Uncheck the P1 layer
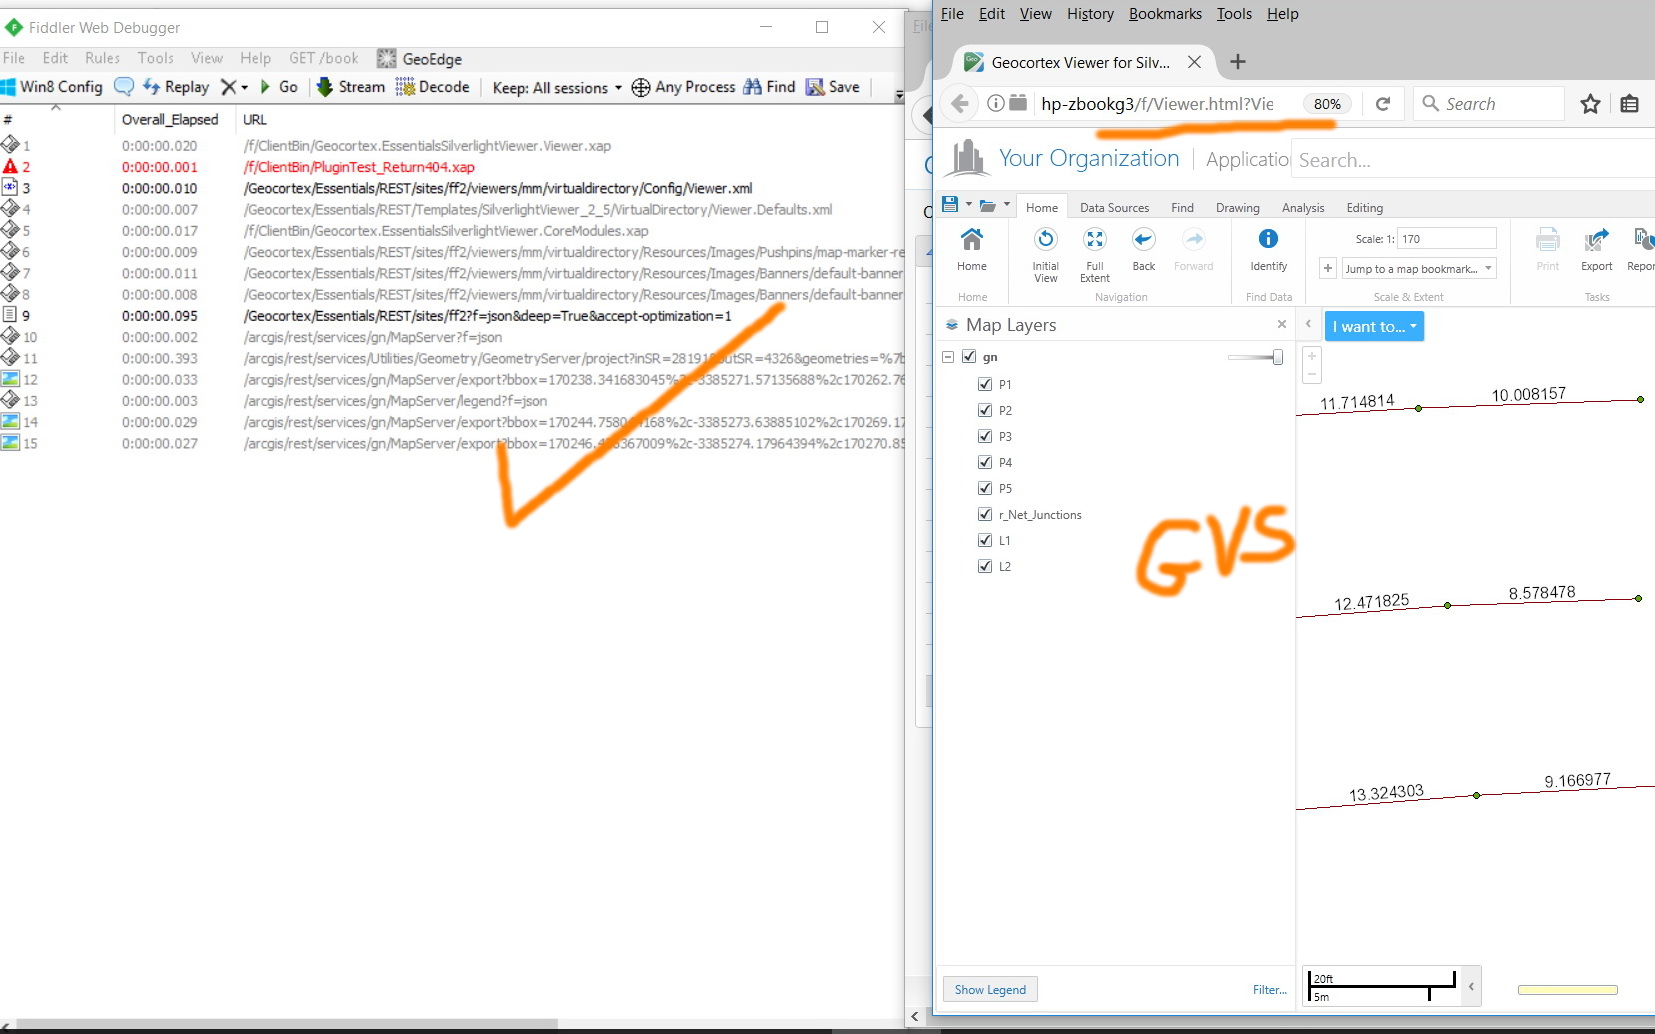Viewport: 1655px width, 1034px height. pos(985,384)
